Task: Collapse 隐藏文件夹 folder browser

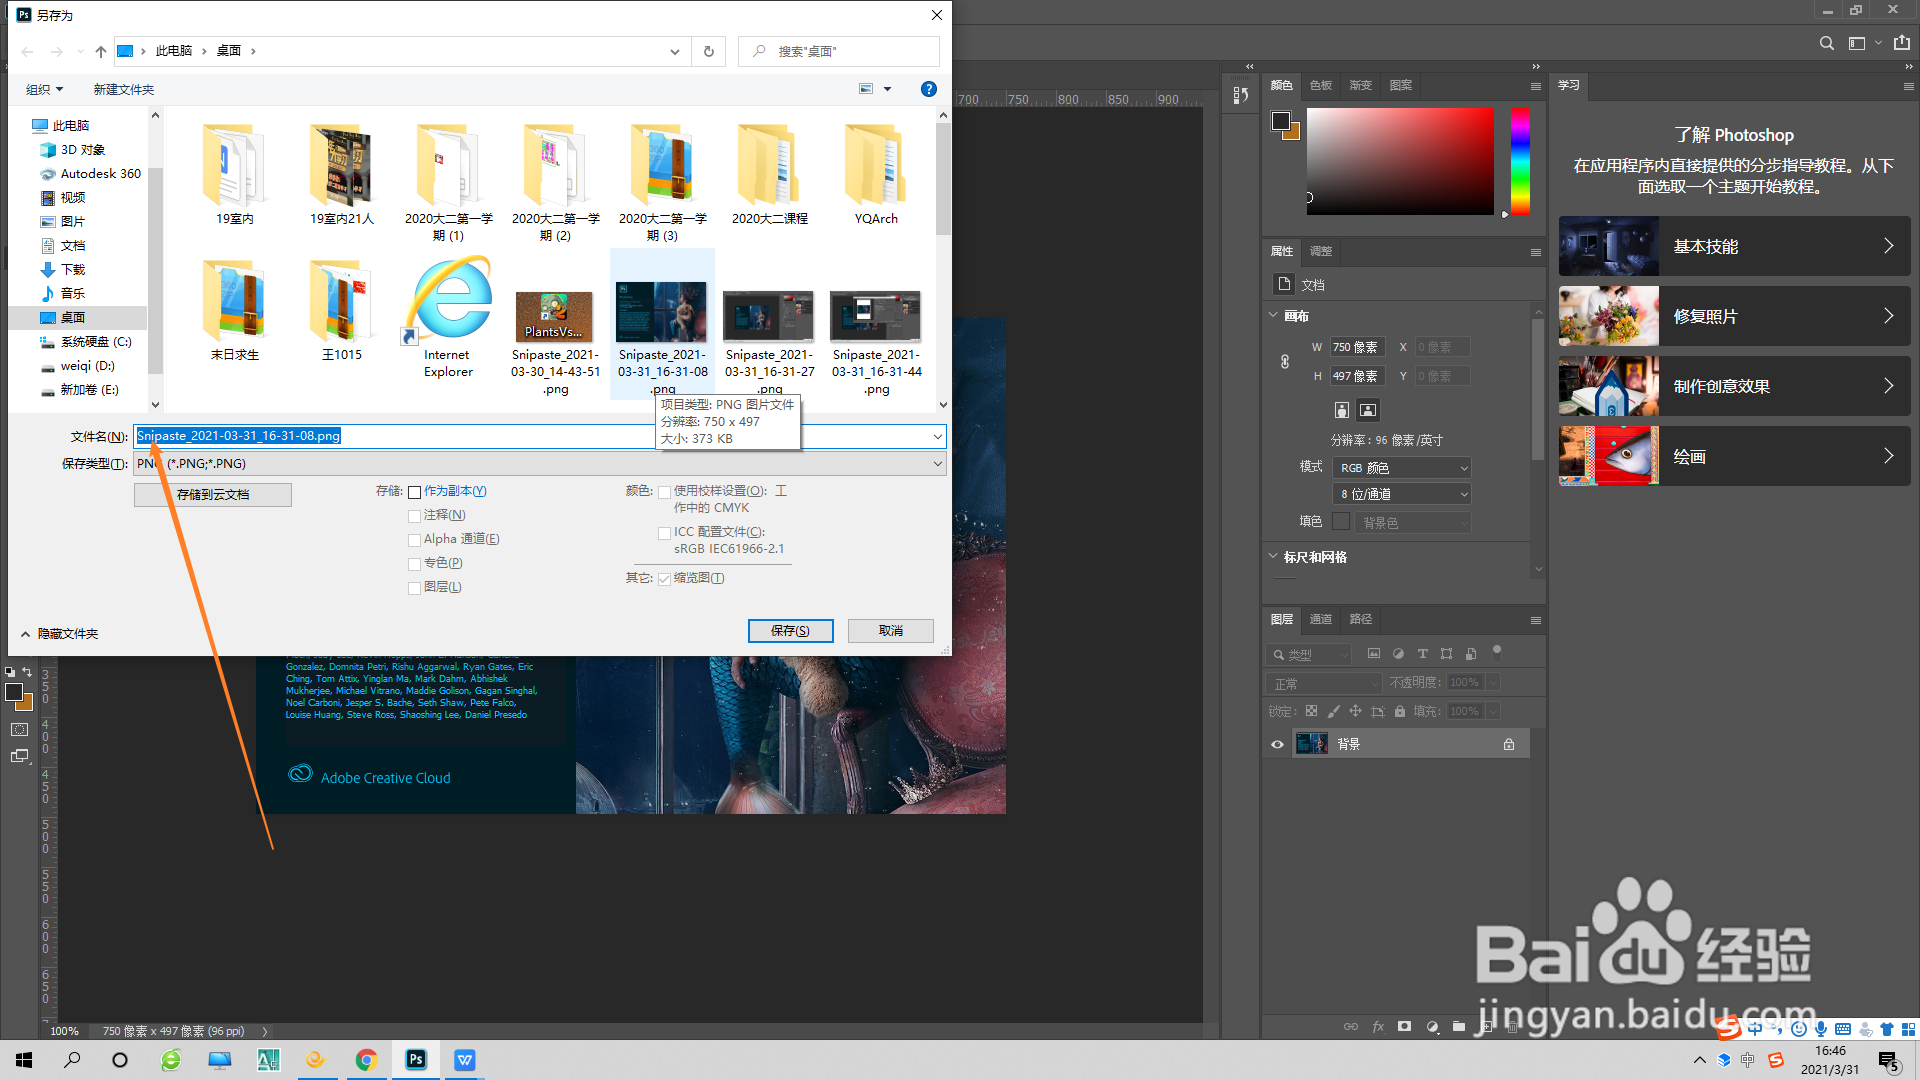Action: [x=59, y=634]
